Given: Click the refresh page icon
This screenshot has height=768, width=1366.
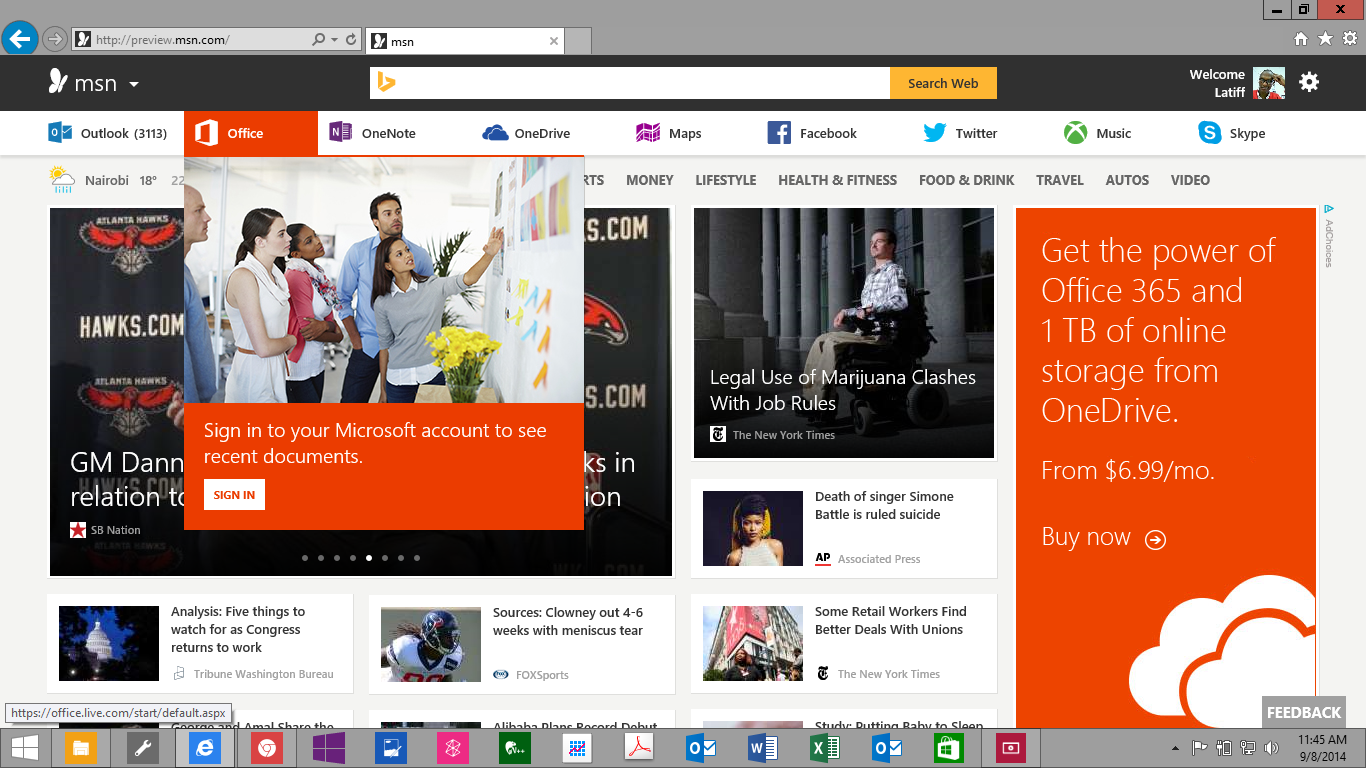Looking at the screenshot, I should coord(351,40).
